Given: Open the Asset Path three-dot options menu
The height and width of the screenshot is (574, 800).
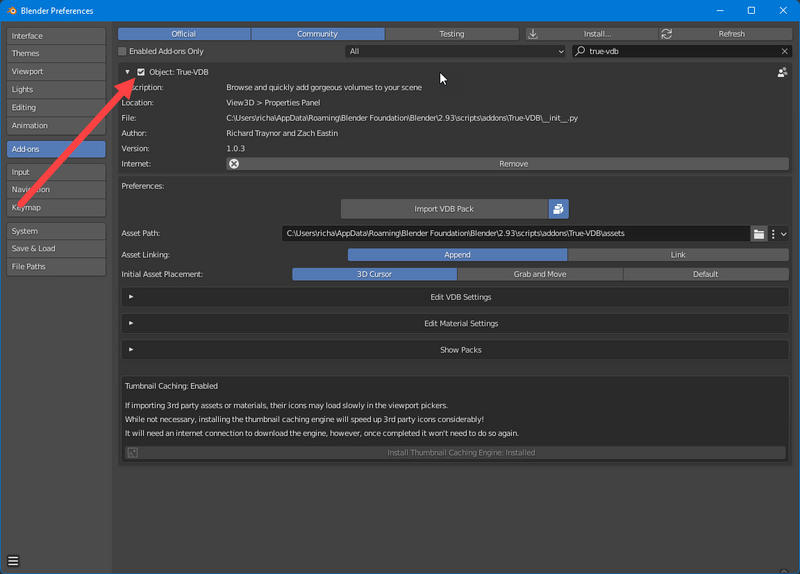Looking at the screenshot, I should tap(773, 233).
